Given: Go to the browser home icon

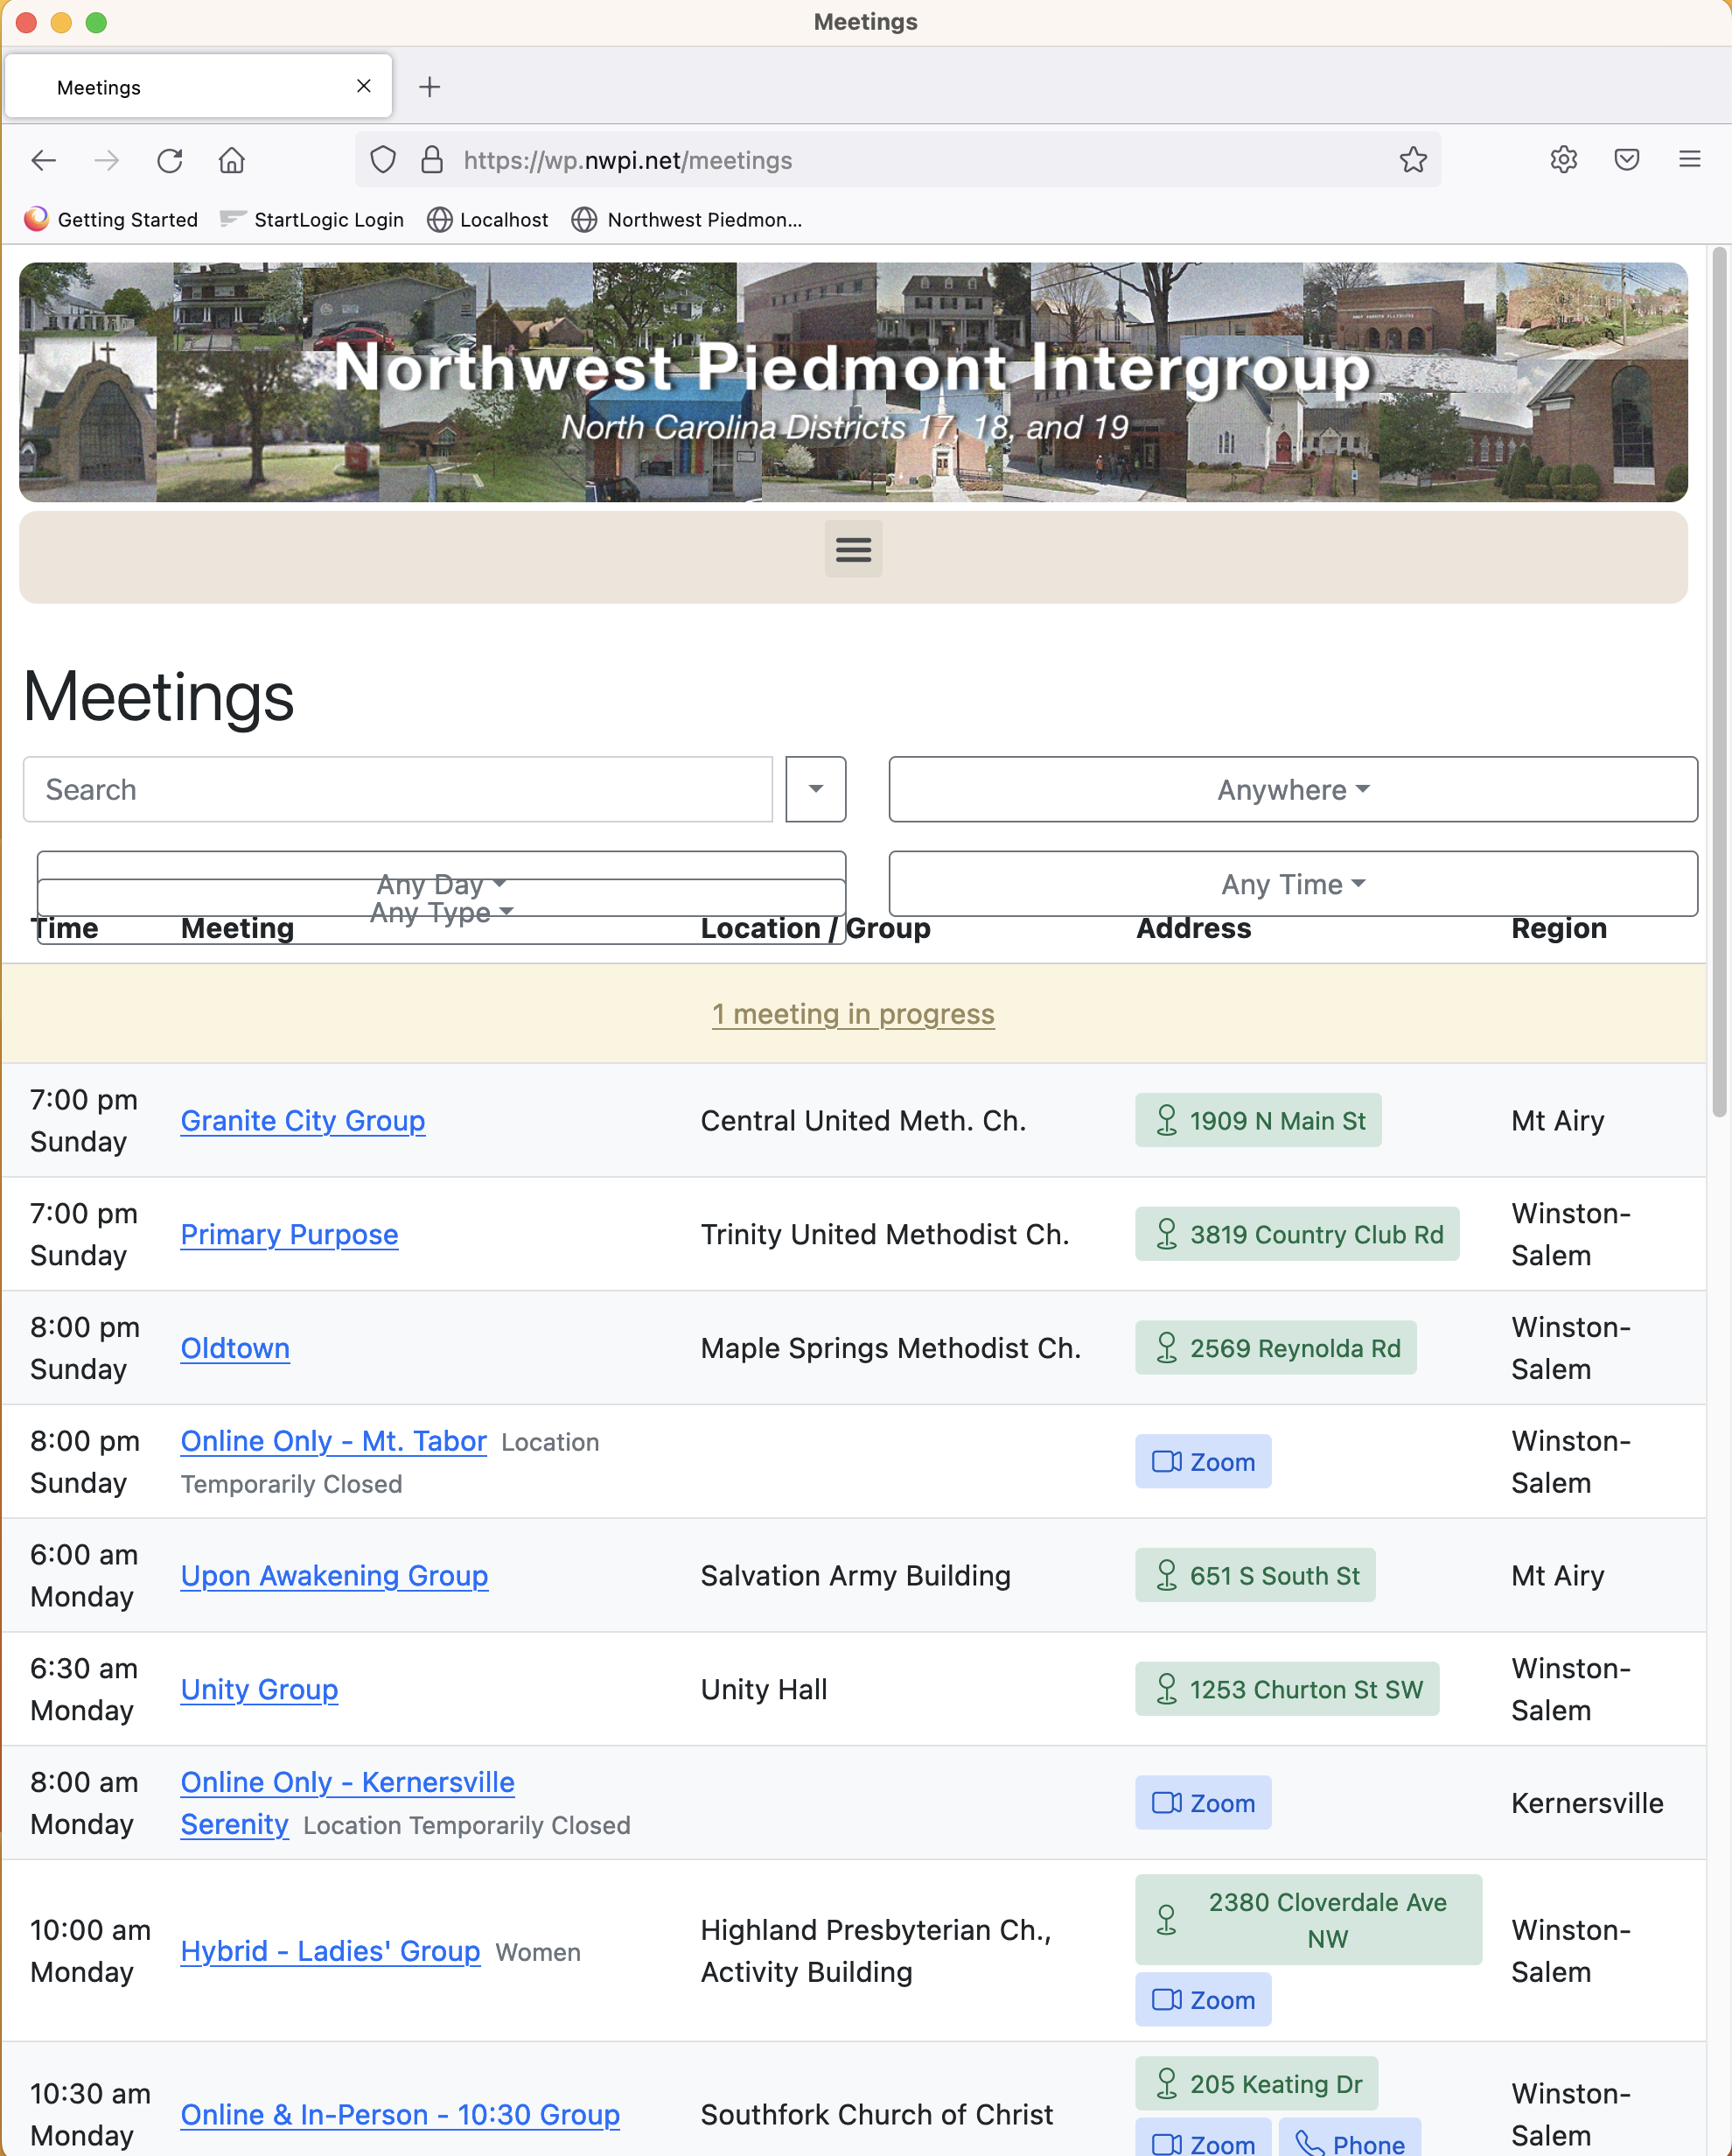Looking at the screenshot, I should click(232, 160).
